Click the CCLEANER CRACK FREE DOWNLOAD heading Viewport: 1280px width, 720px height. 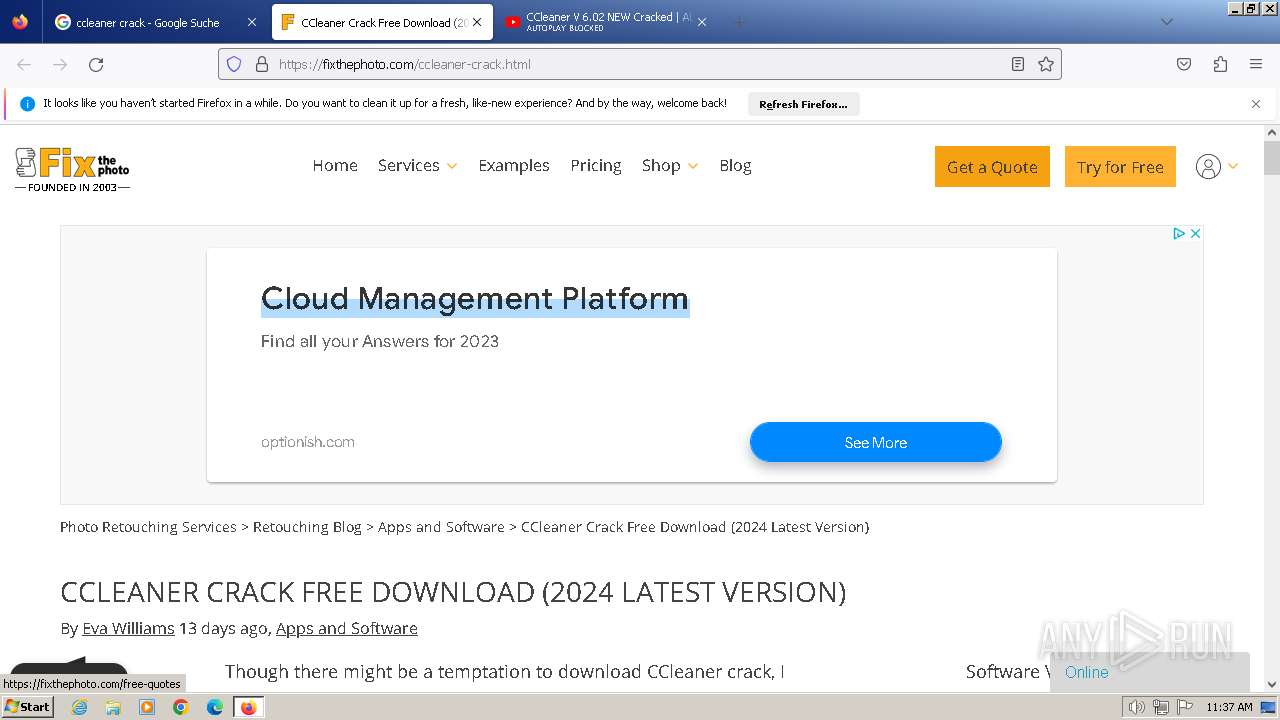(453, 592)
